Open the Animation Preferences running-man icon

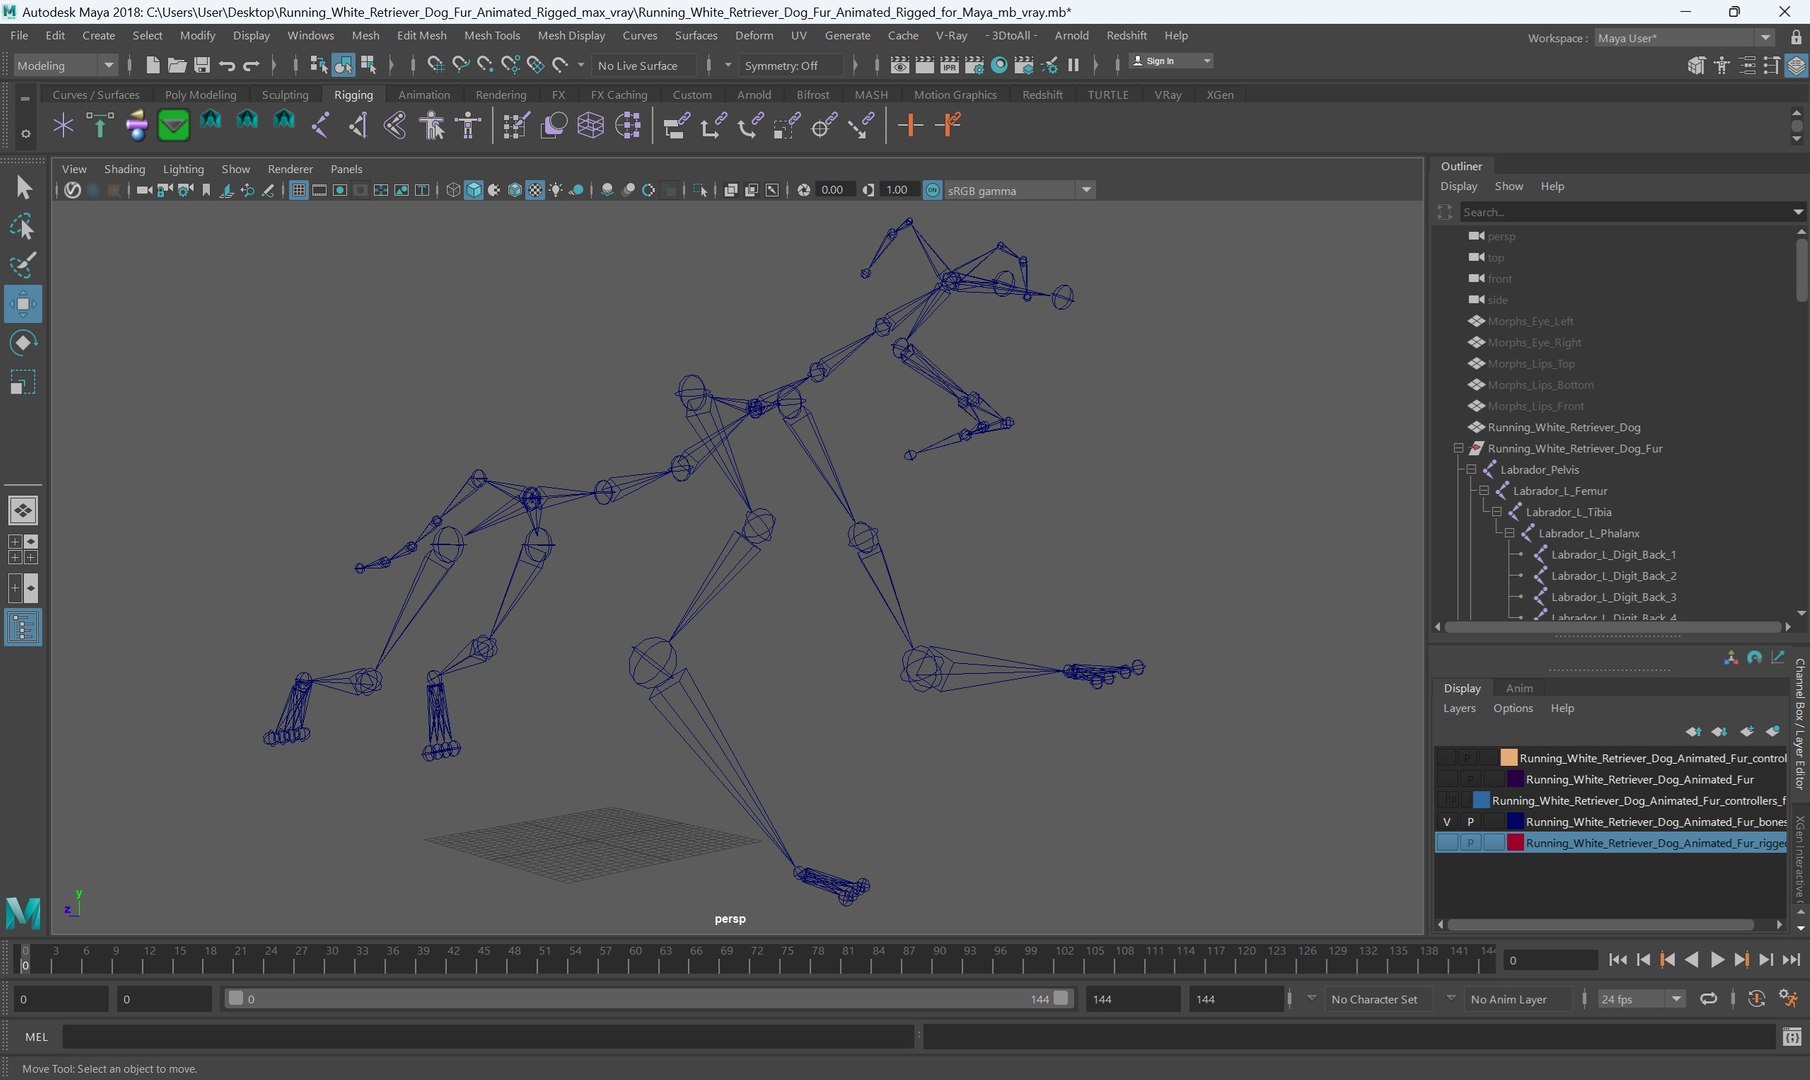pyautogui.click(x=1789, y=999)
